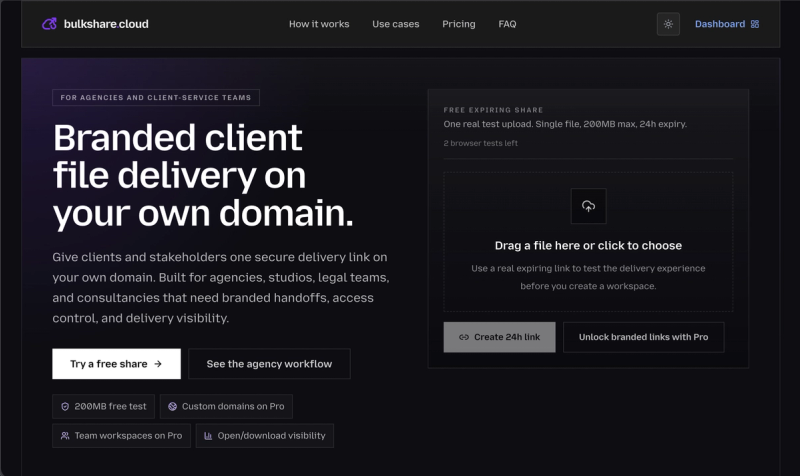Click the Free expiring share heading
This screenshot has height=476, width=800.
pos(493,110)
